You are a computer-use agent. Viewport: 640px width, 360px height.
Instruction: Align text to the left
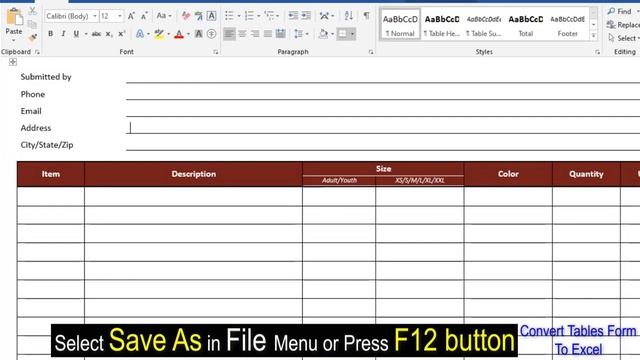[229, 34]
